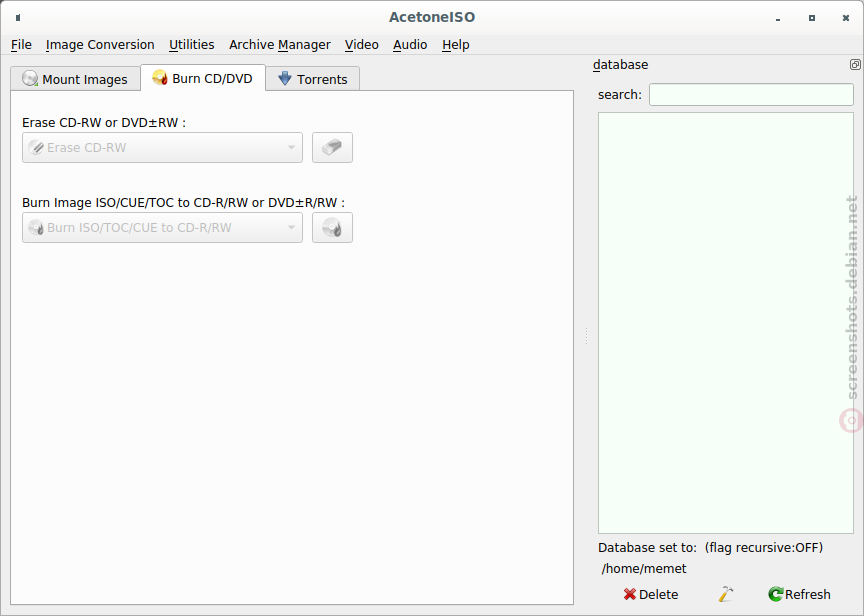The image size is (864, 616).
Task: Open the Audio menu
Action: (x=410, y=45)
